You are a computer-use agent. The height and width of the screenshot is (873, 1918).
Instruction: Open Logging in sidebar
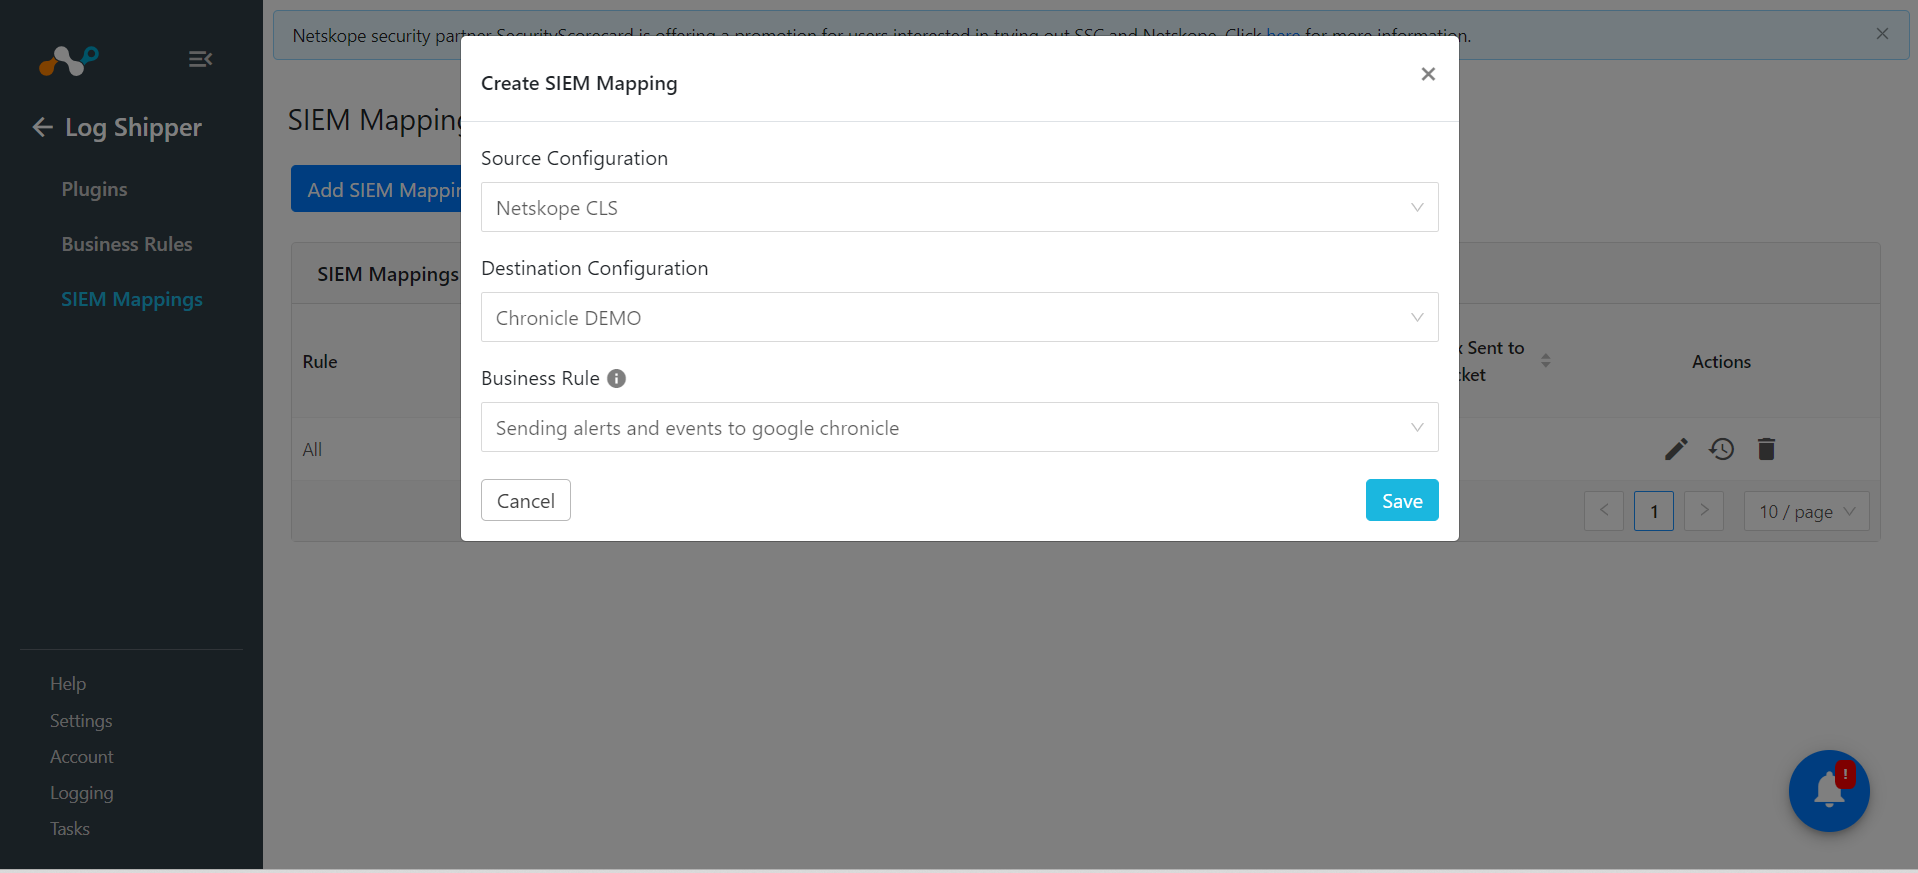point(82,793)
